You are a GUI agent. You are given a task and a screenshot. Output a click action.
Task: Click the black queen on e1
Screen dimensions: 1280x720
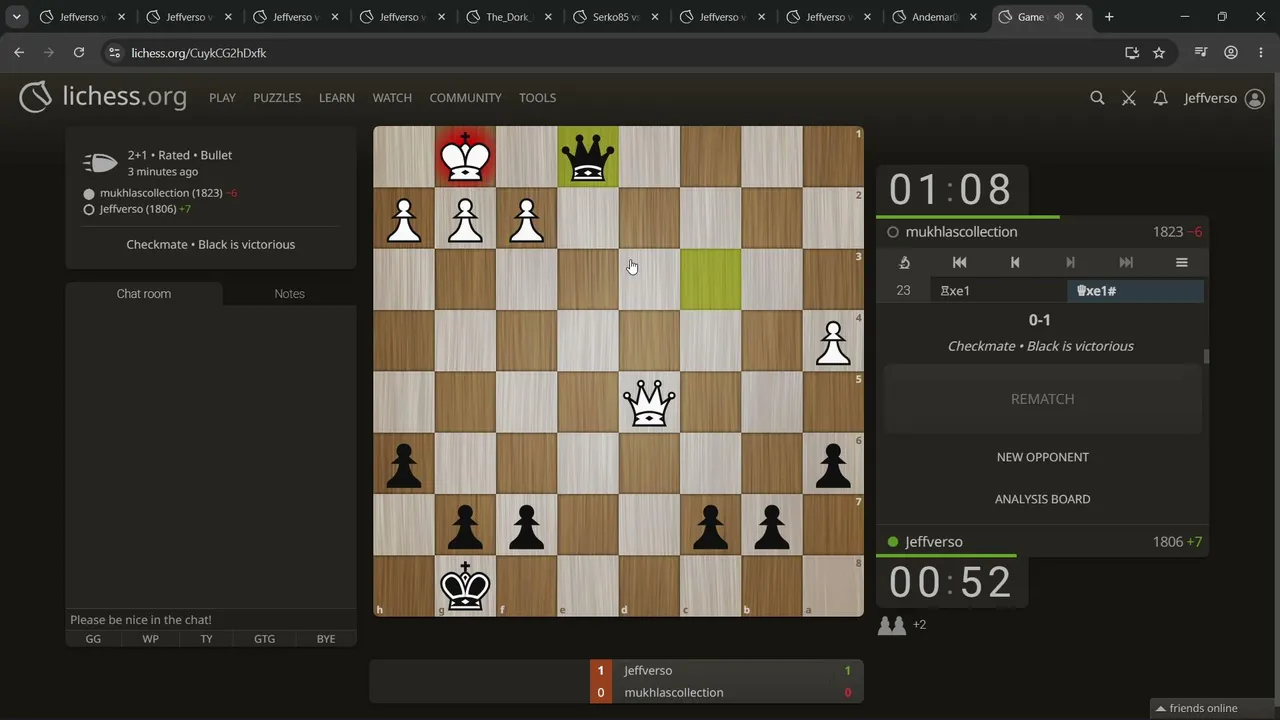[x=588, y=157]
